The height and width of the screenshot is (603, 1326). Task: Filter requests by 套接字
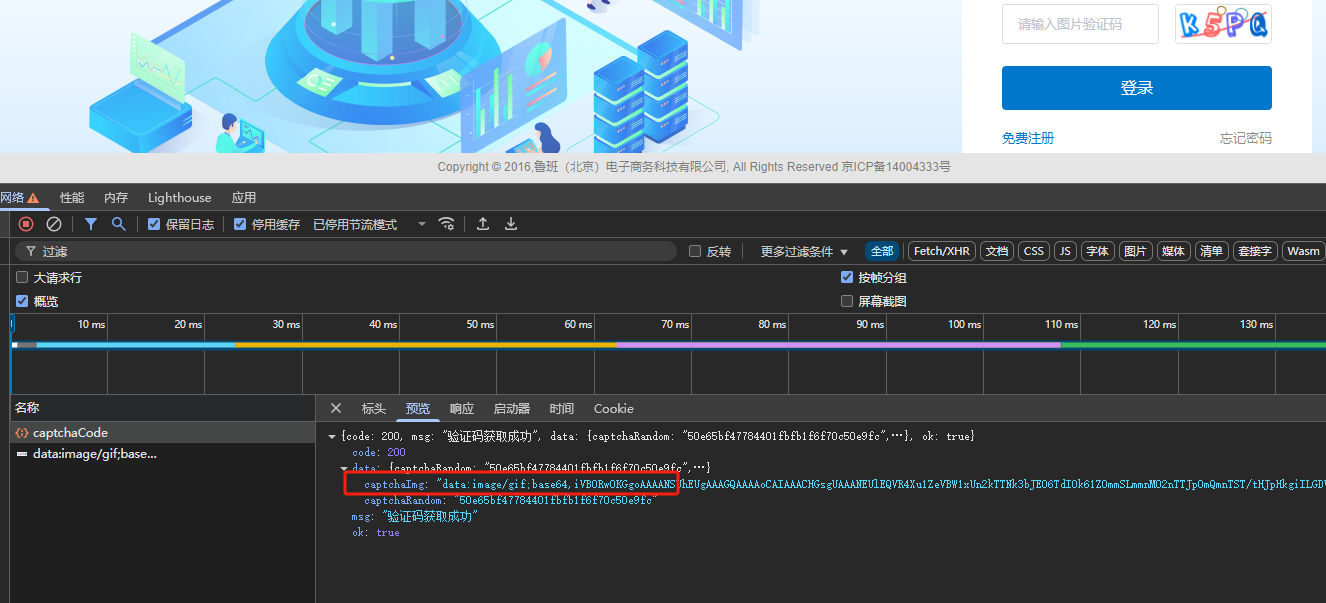1255,251
